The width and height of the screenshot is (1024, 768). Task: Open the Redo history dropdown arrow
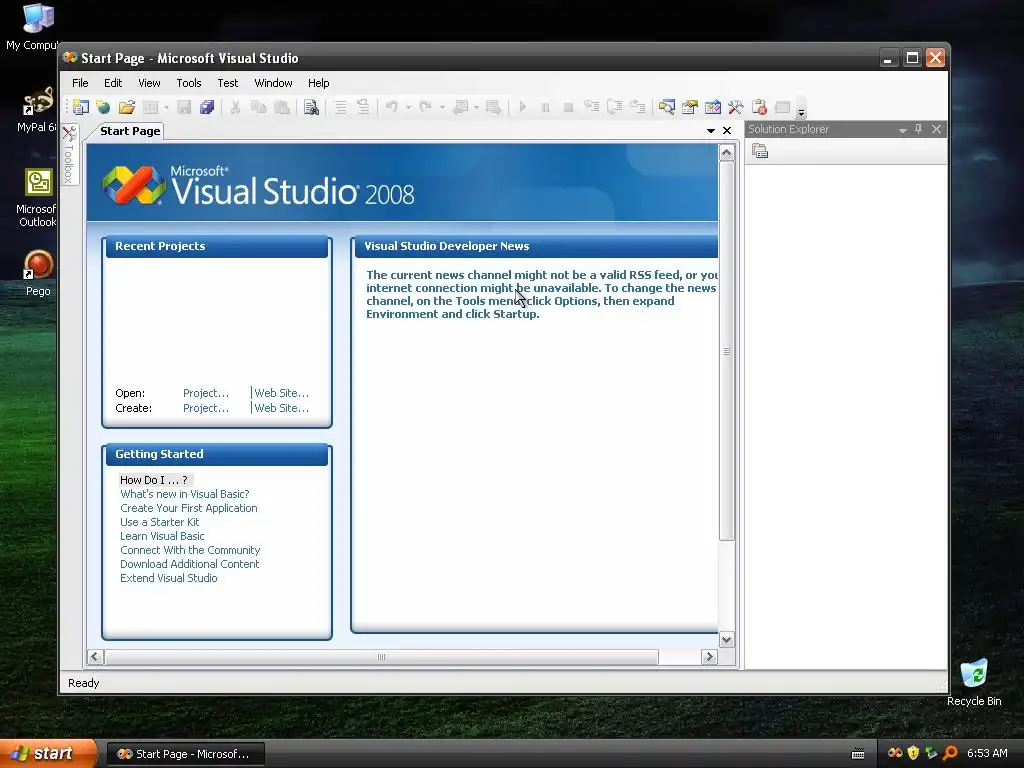442,107
